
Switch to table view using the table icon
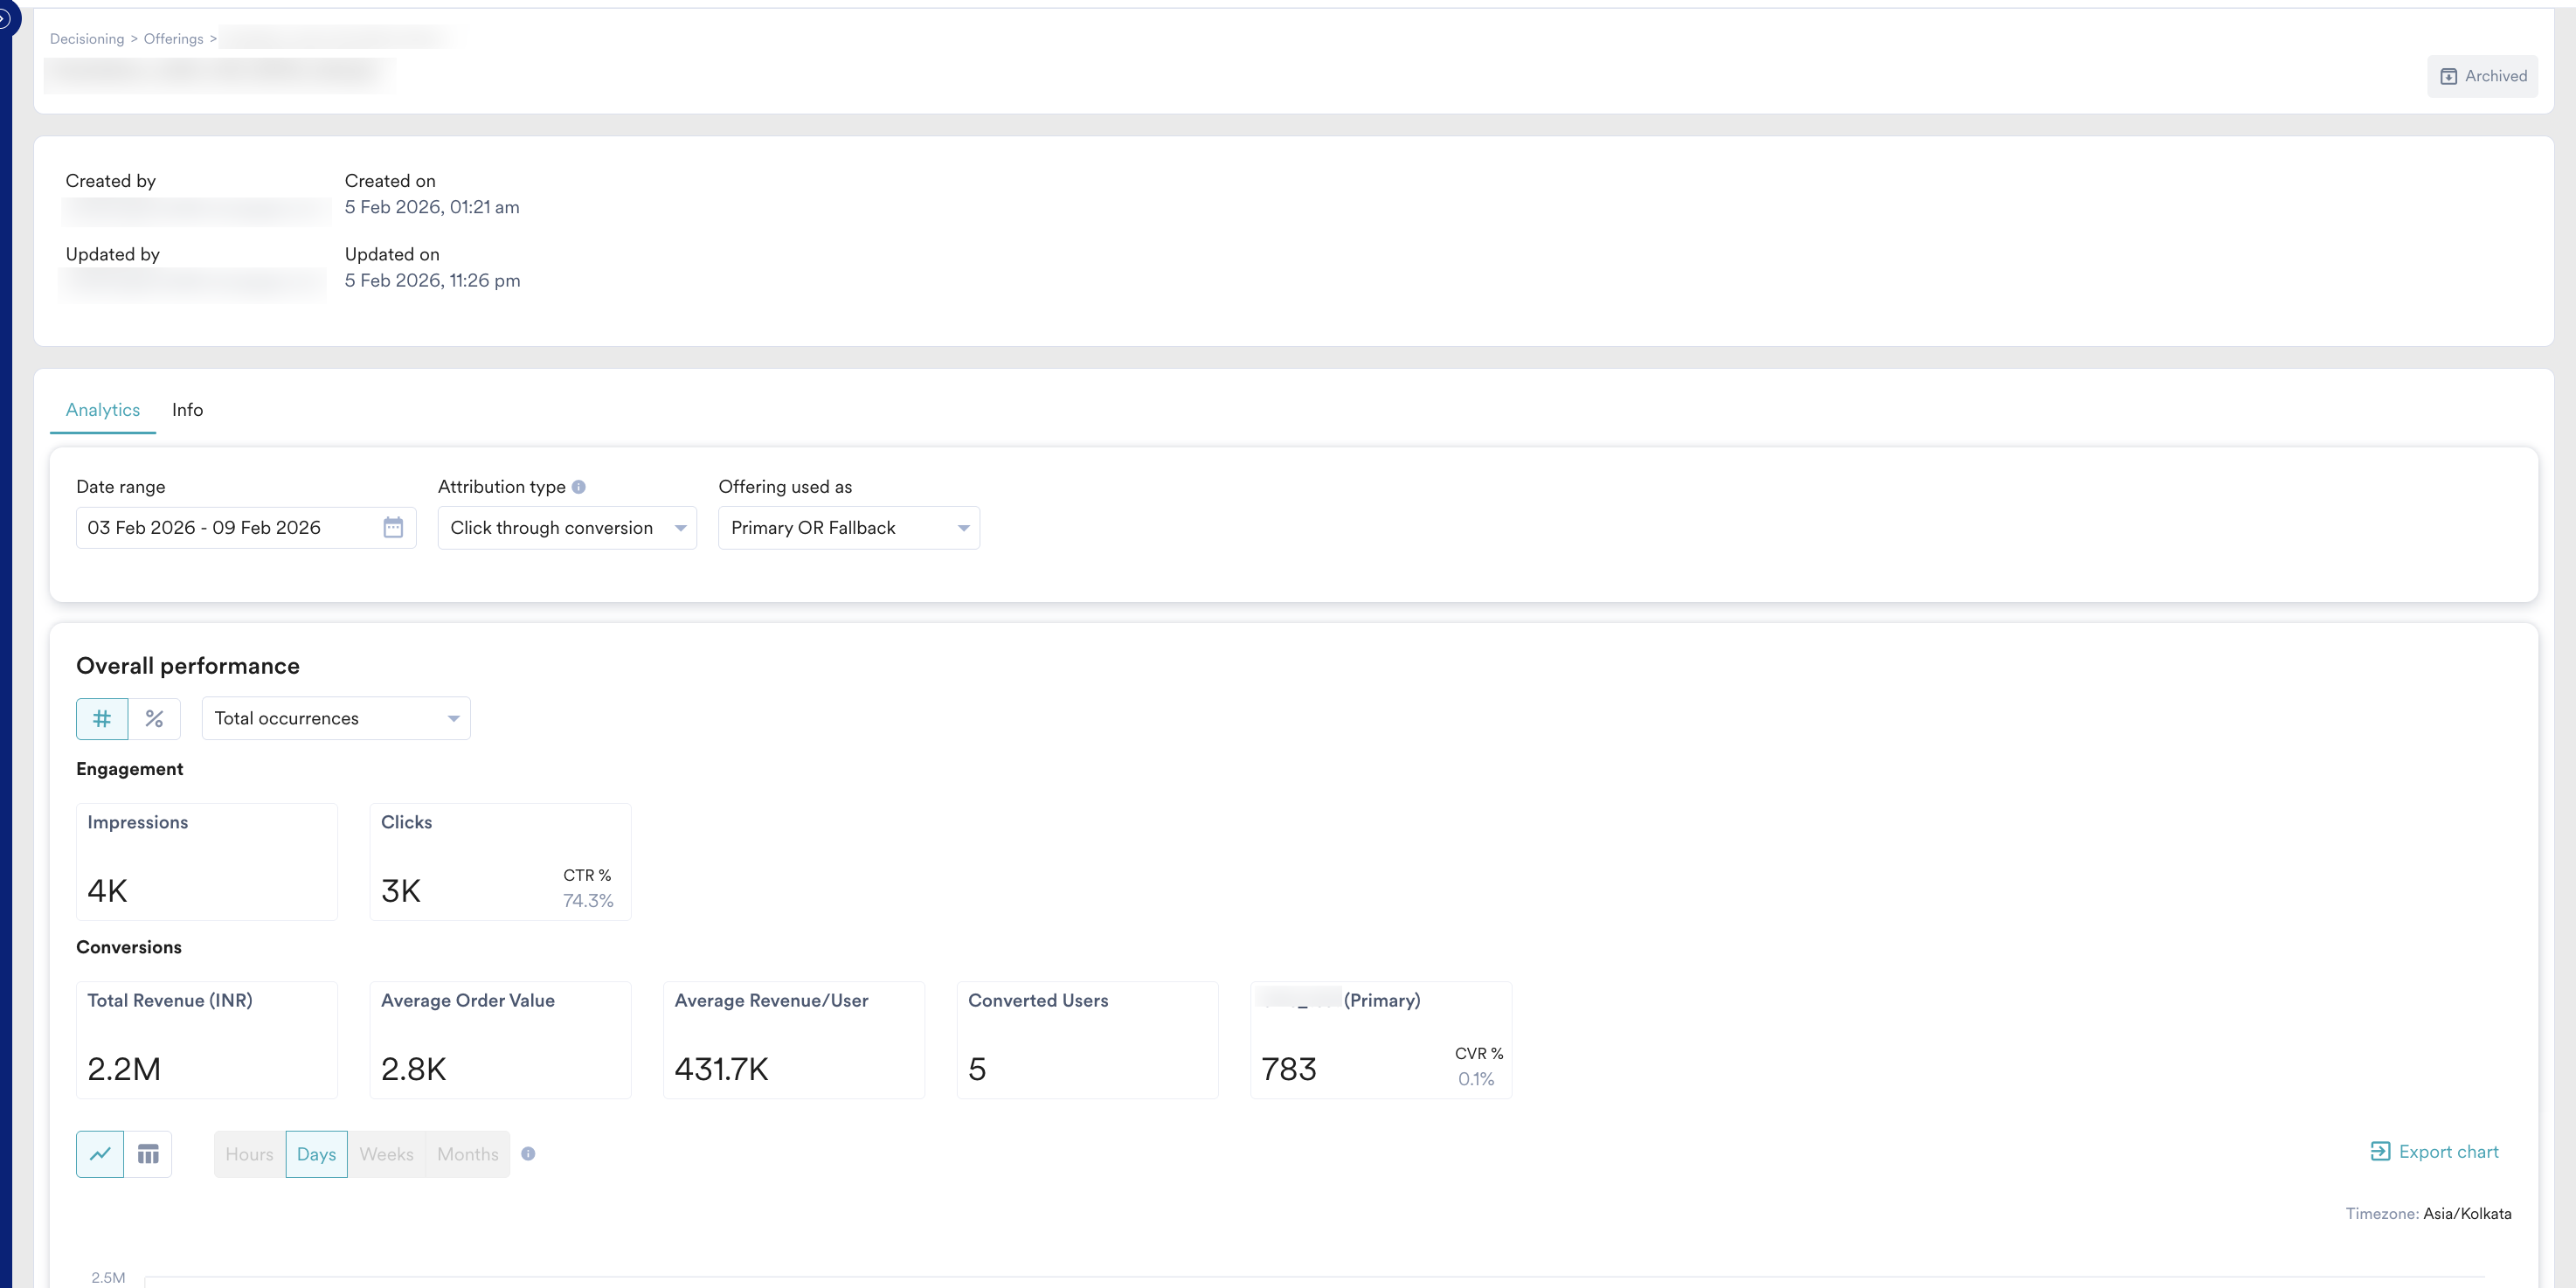[149, 1153]
